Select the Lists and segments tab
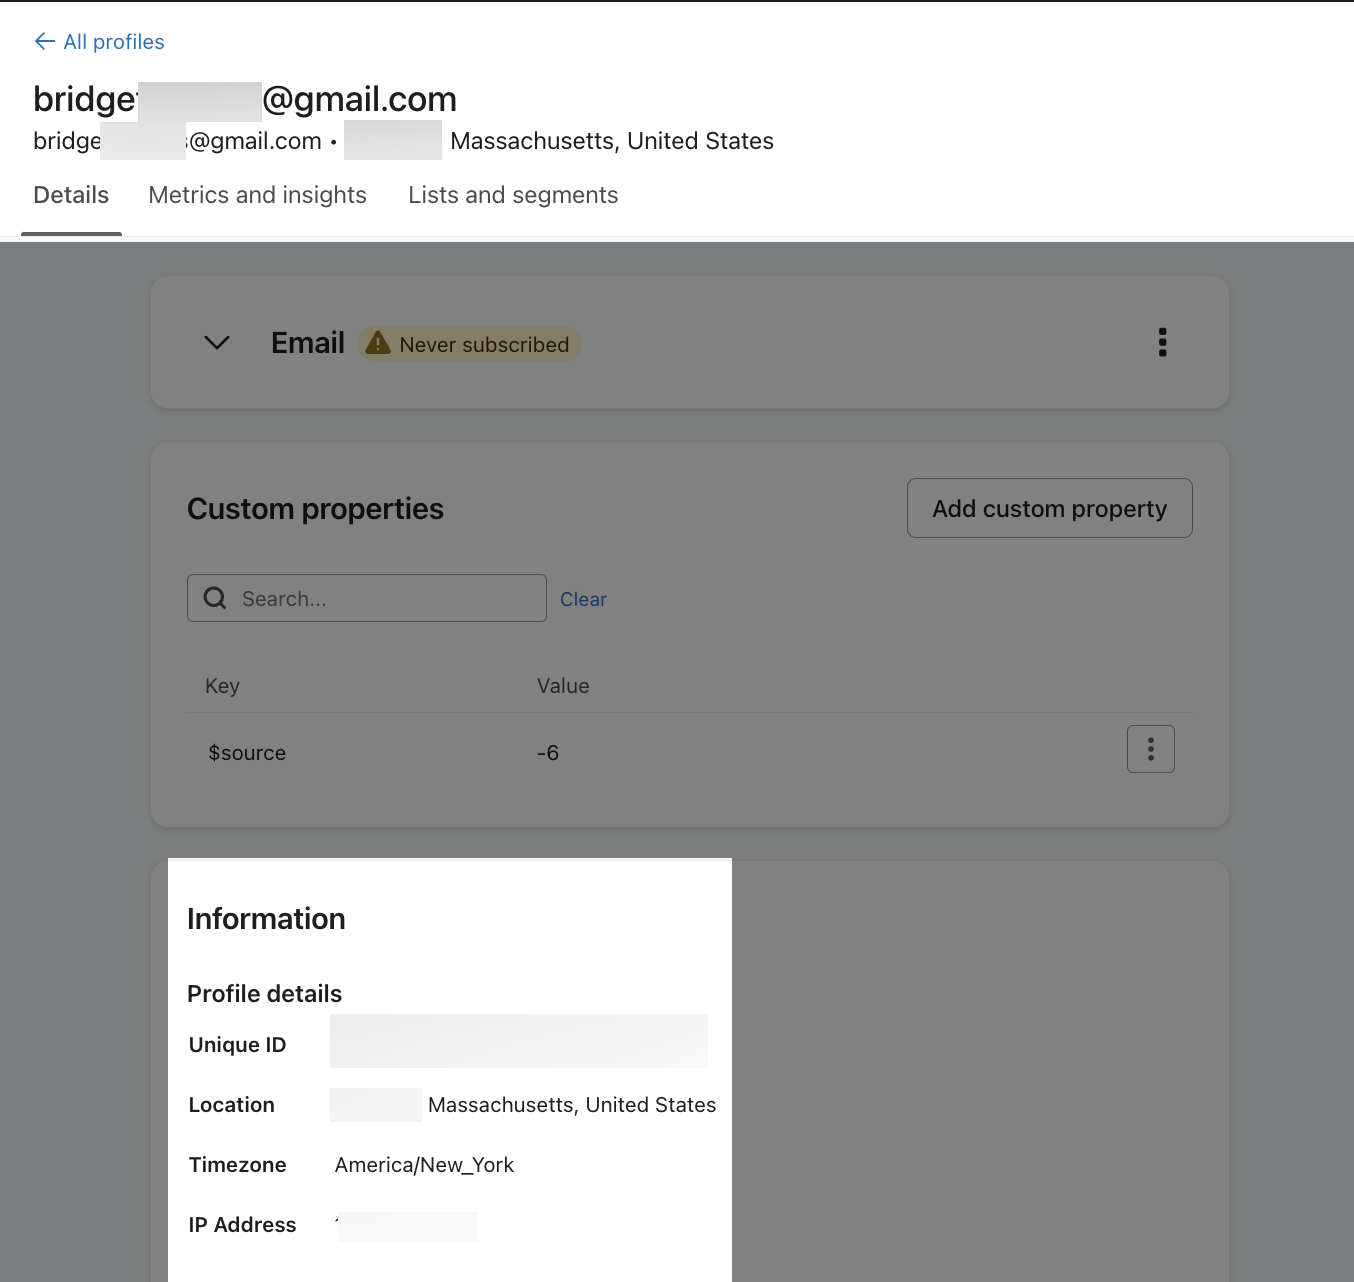Screen dimensions: 1354x1282 [513, 195]
